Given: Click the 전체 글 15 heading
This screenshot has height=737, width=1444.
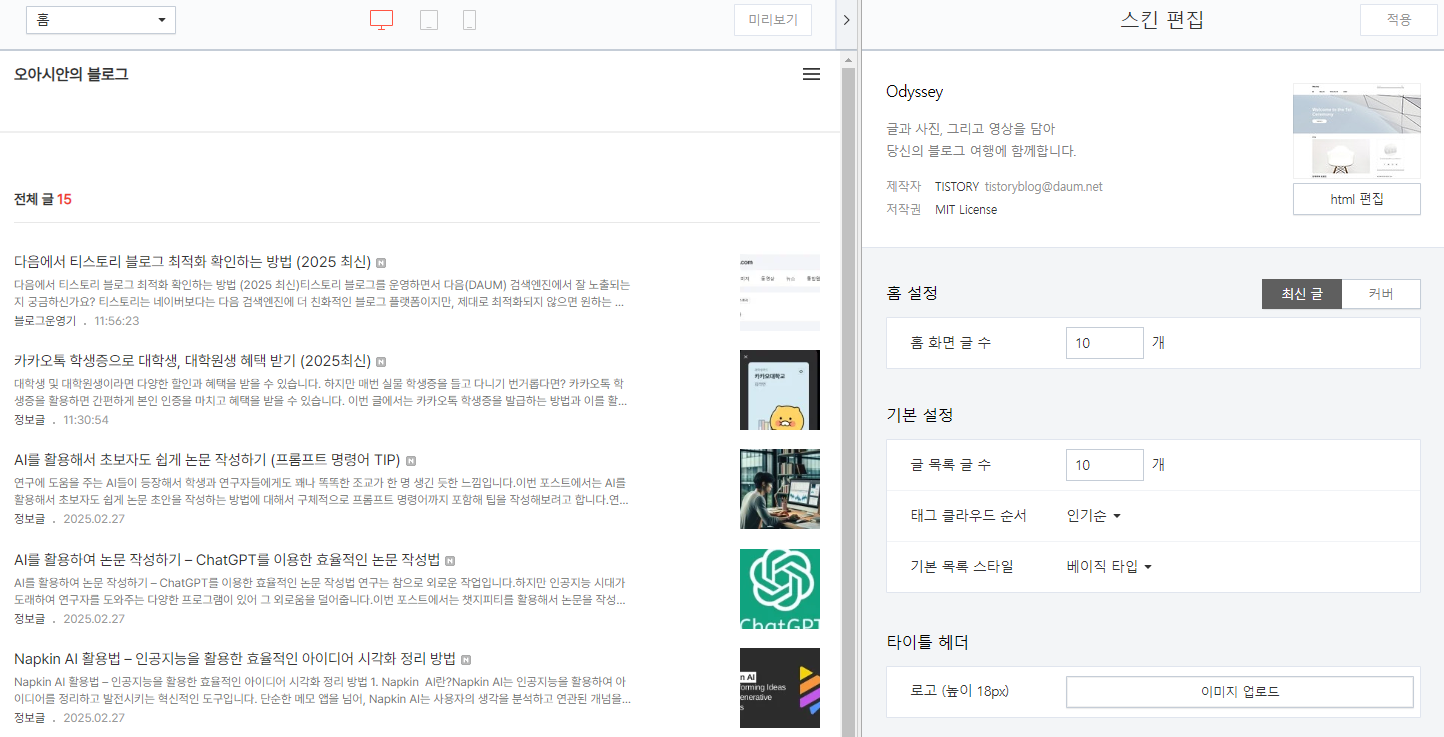Looking at the screenshot, I should [x=43, y=199].
